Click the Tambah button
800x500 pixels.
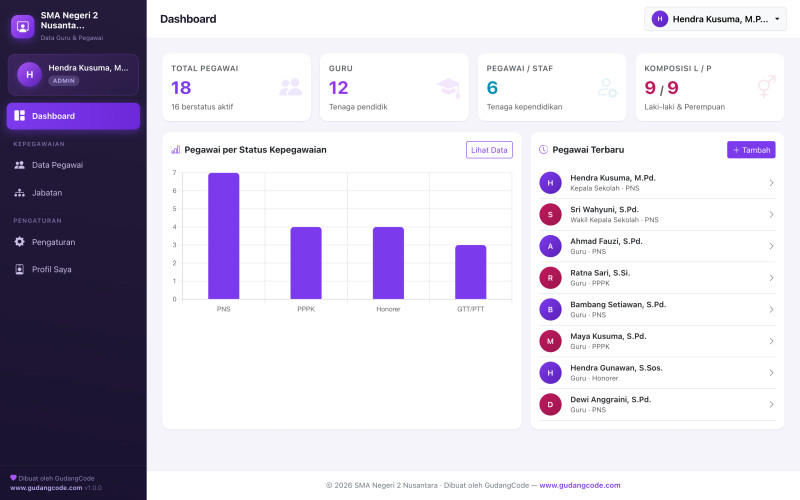(751, 150)
